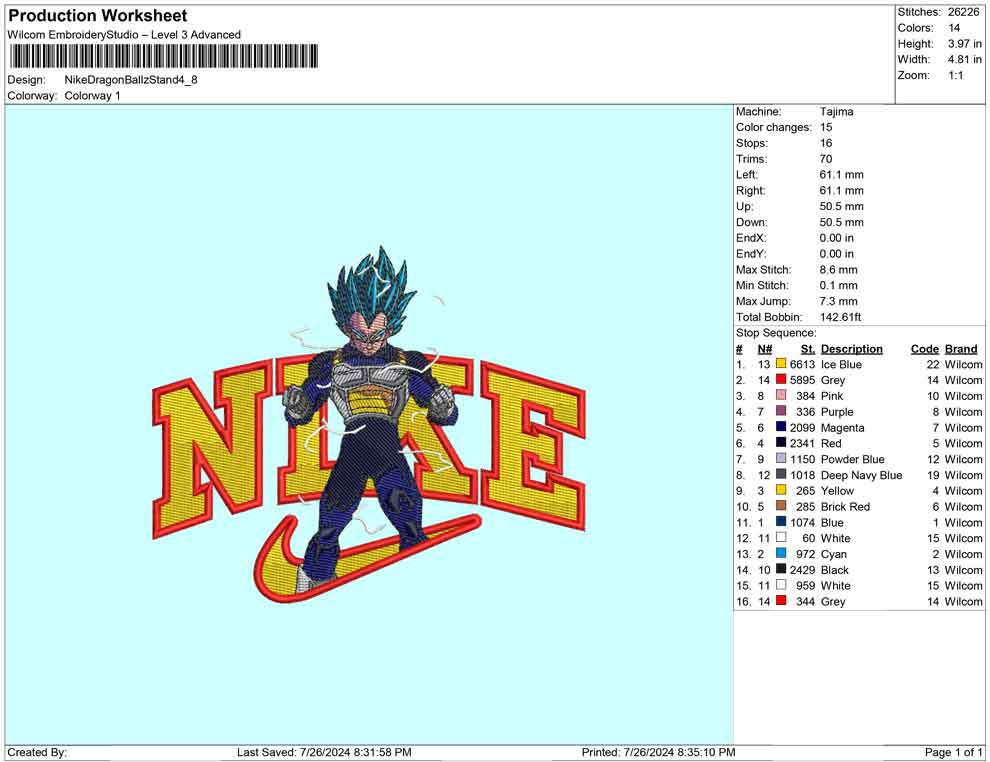This screenshot has width=990, height=762.
Task: Choose the Blue 1074 color swatch
Action: (781, 521)
